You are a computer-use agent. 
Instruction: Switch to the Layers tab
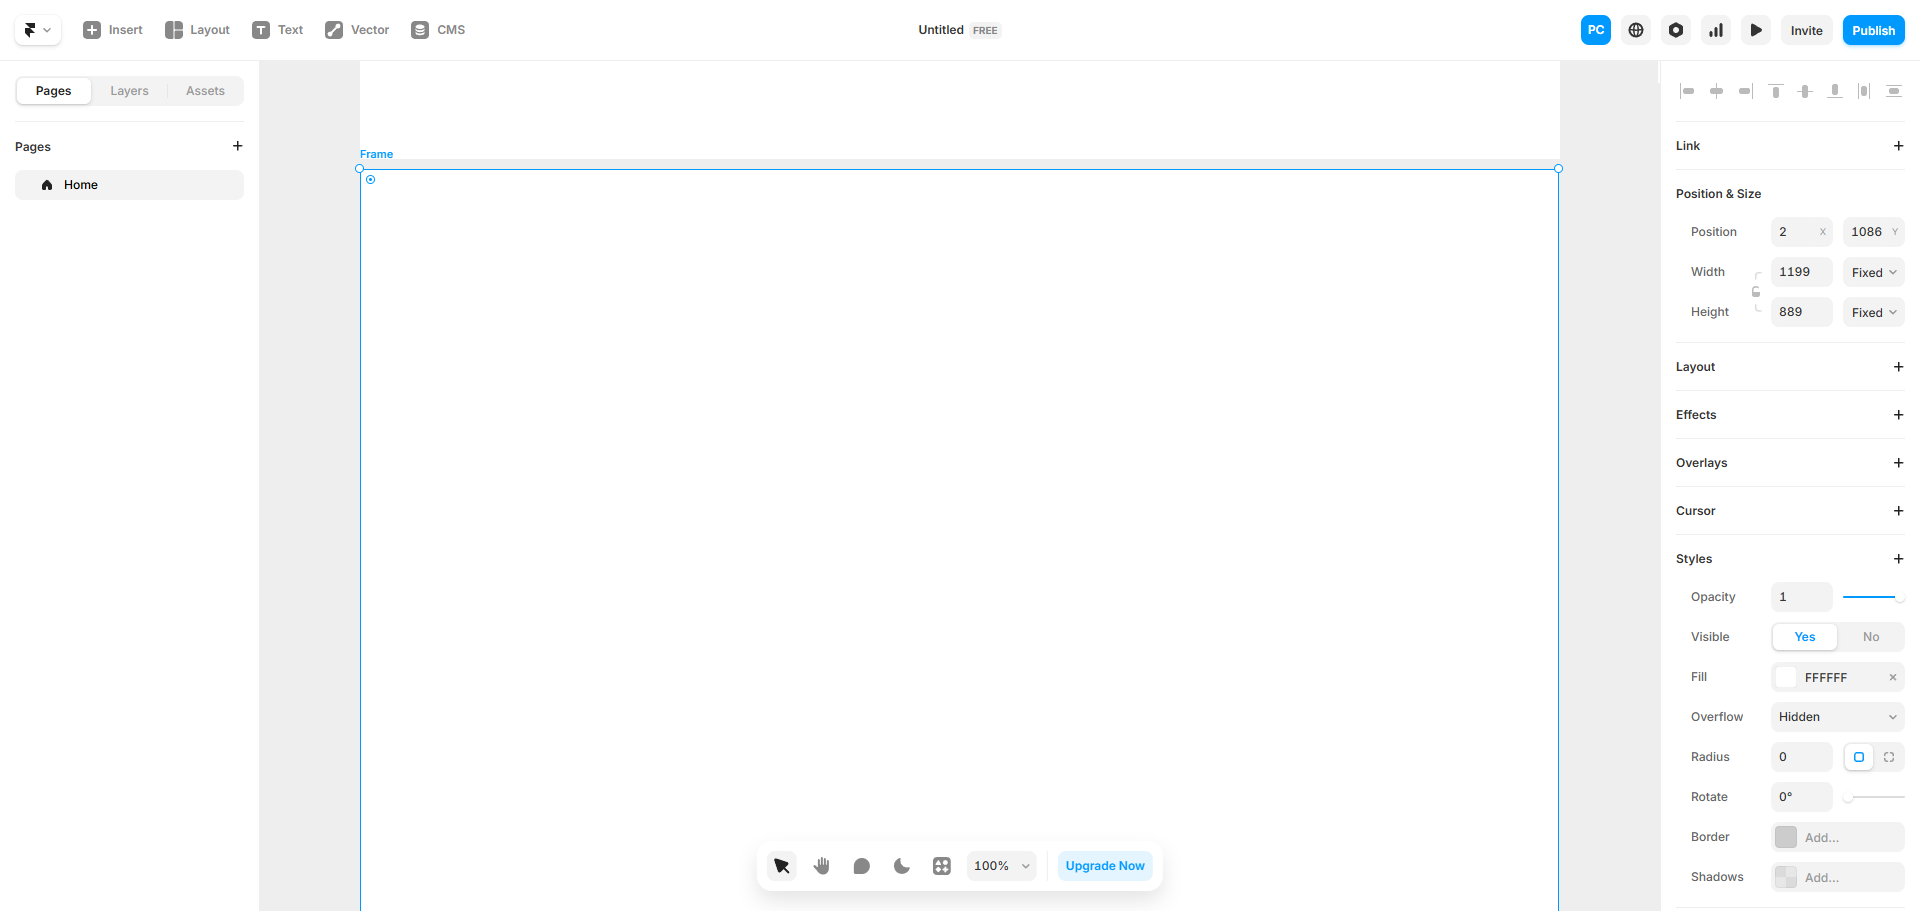point(129,90)
